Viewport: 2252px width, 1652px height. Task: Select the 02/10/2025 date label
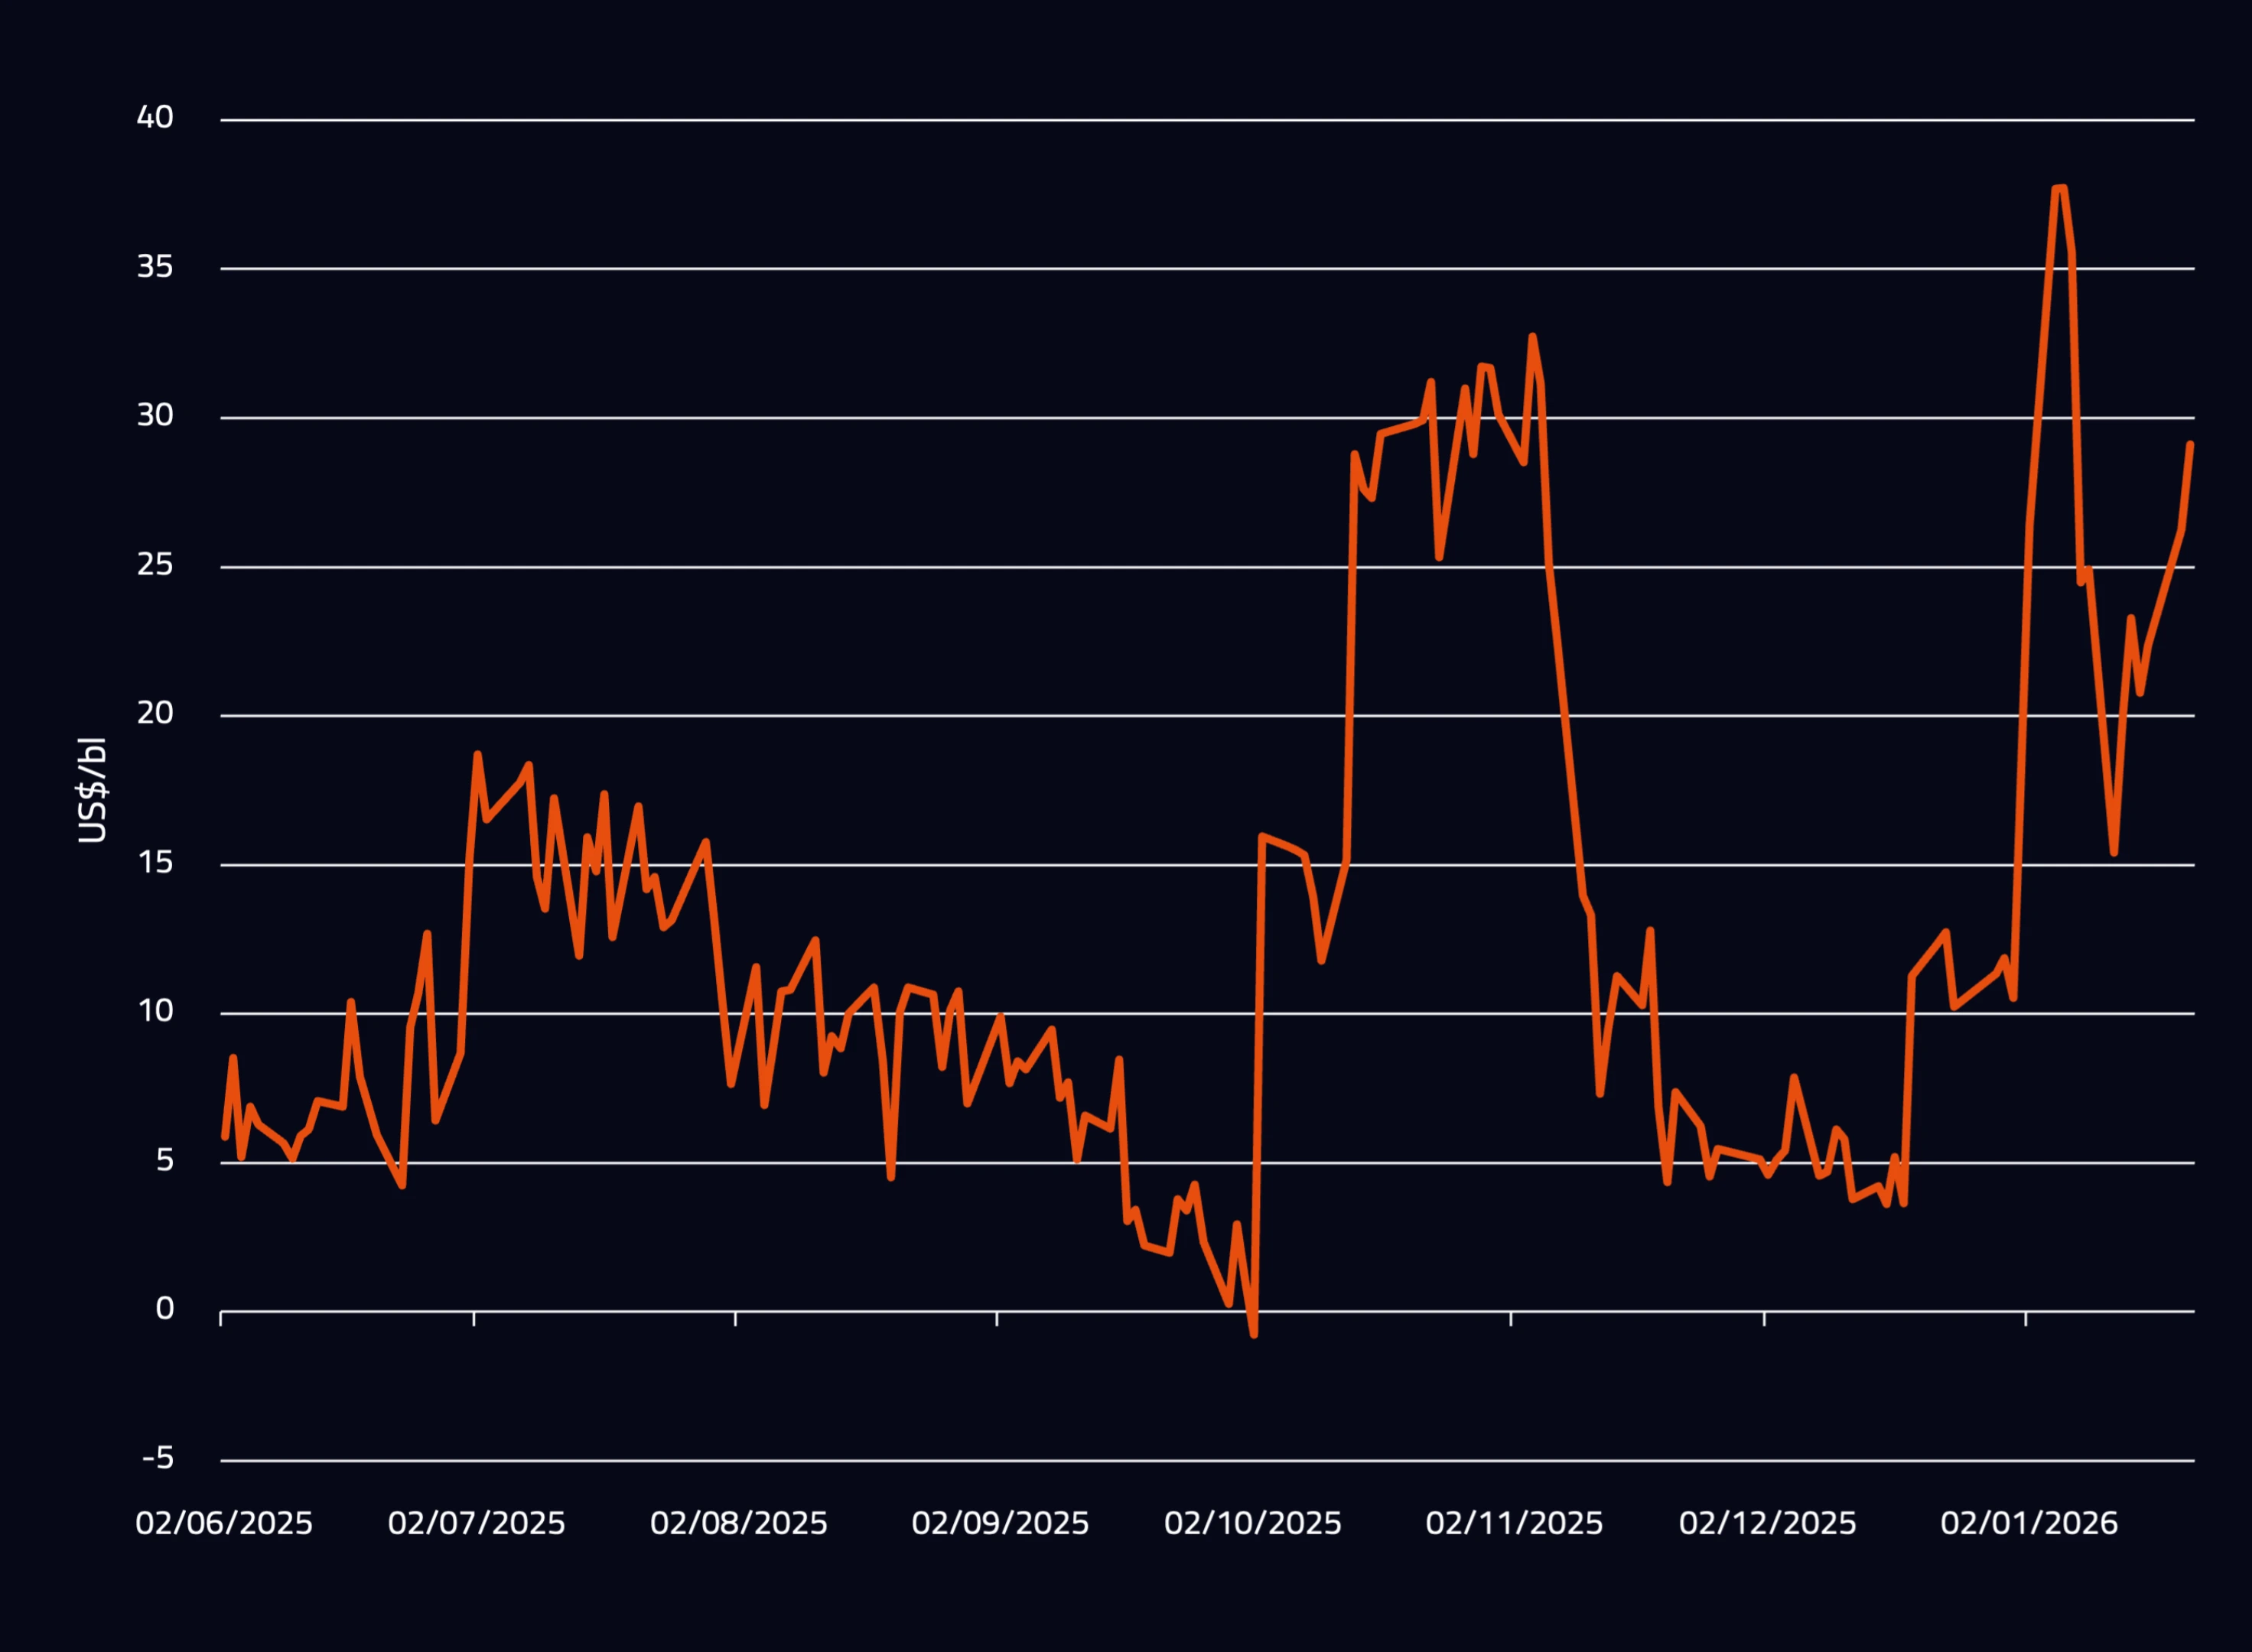(1253, 1524)
